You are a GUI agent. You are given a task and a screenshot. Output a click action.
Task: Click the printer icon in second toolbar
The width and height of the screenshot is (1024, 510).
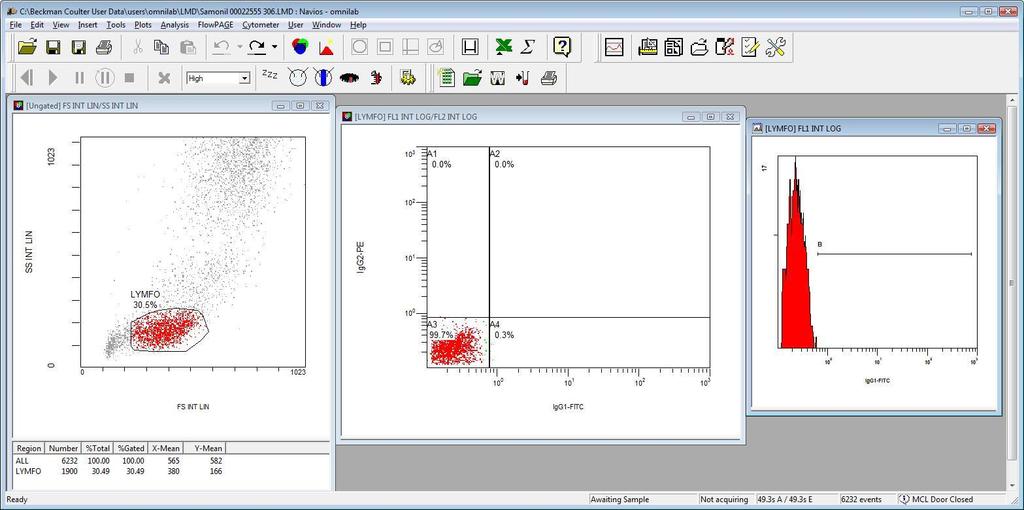click(x=549, y=78)
